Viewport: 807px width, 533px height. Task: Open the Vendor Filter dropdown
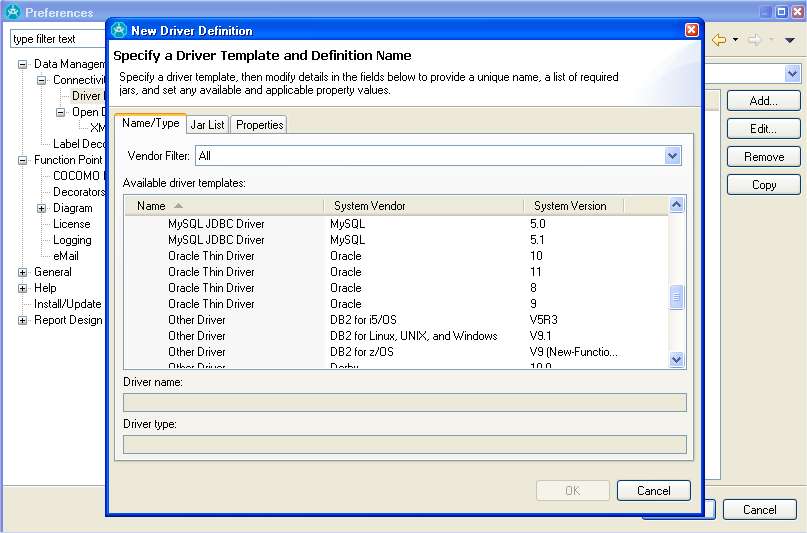(672, 156)
